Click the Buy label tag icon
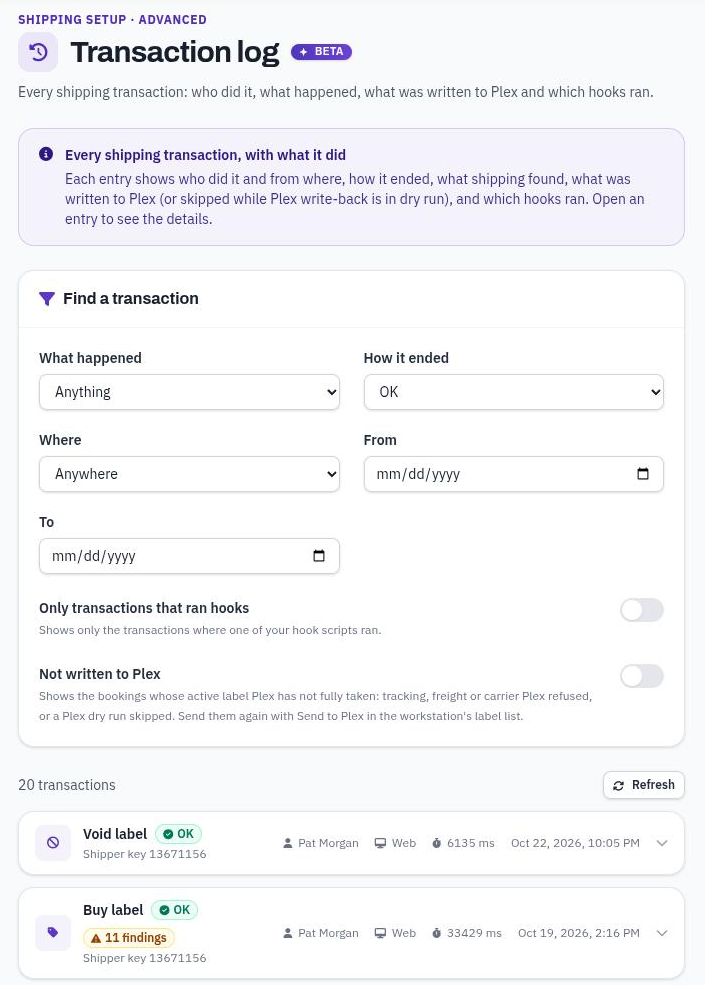 53,932
